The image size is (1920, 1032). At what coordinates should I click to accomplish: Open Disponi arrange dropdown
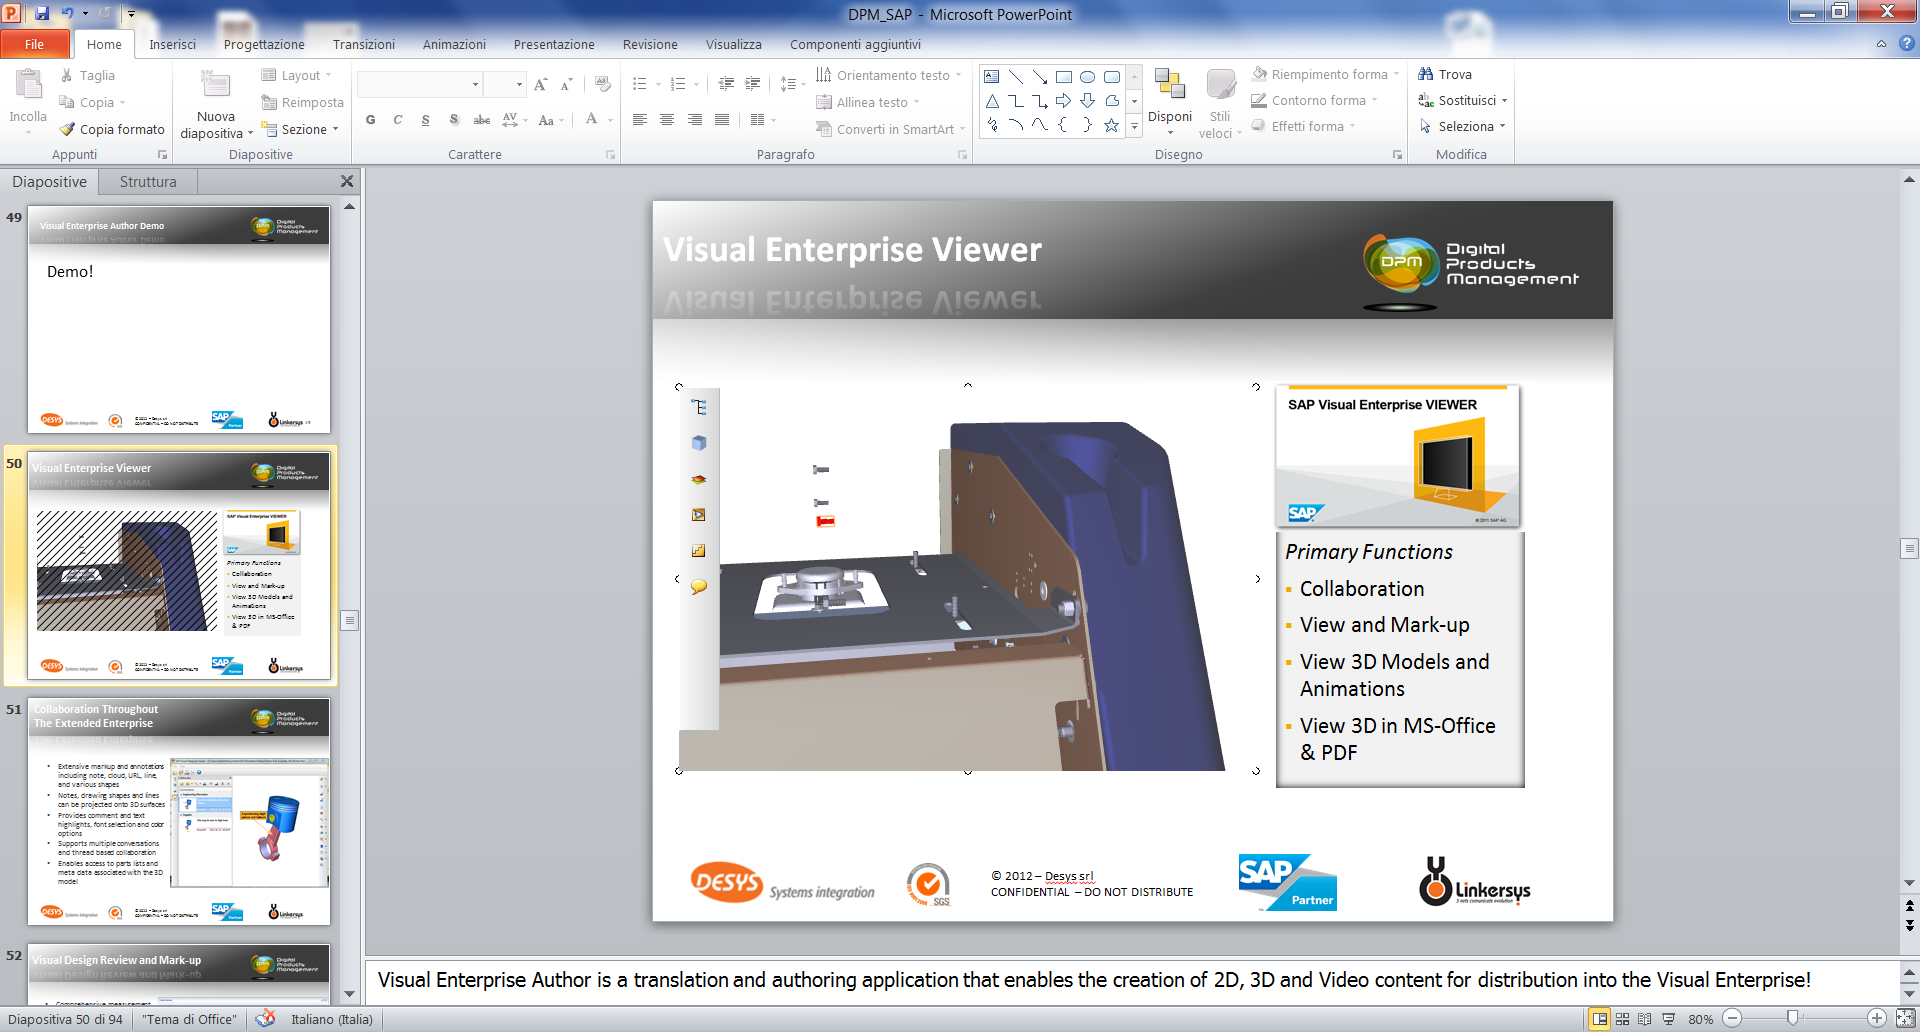pyautogui.click(x=1170, y=102)
